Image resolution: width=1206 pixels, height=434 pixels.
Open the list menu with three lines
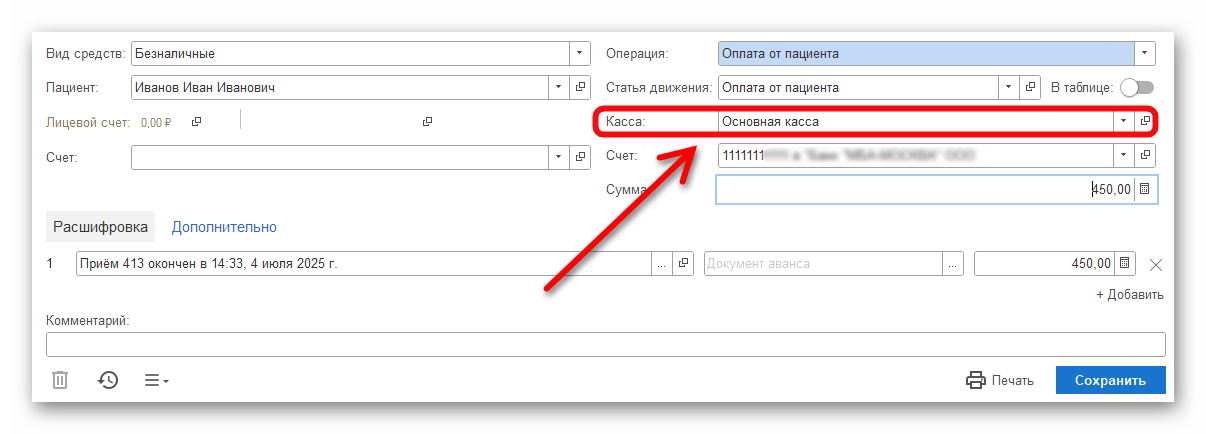point(157,380)
